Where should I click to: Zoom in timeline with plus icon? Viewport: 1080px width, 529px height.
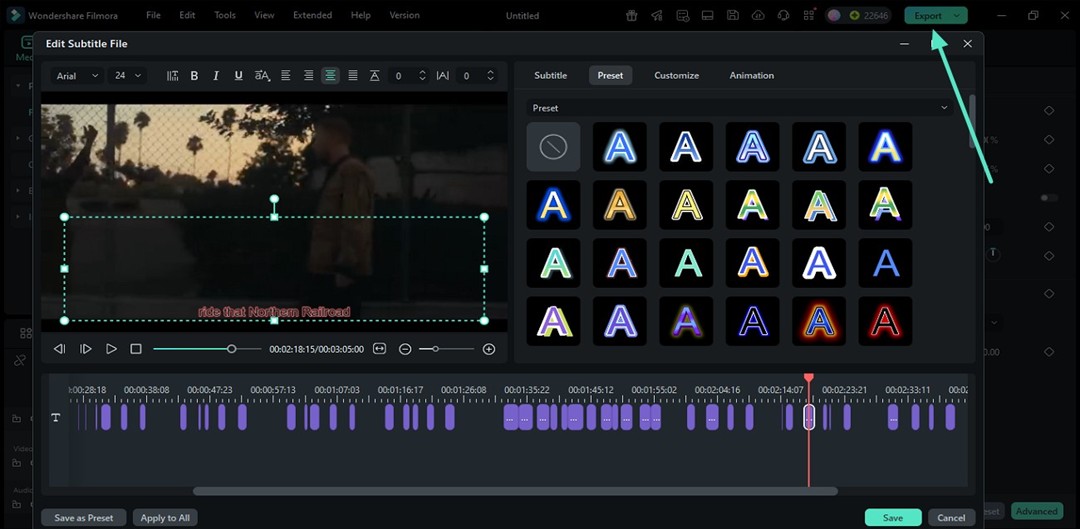[x=489, y=349]
